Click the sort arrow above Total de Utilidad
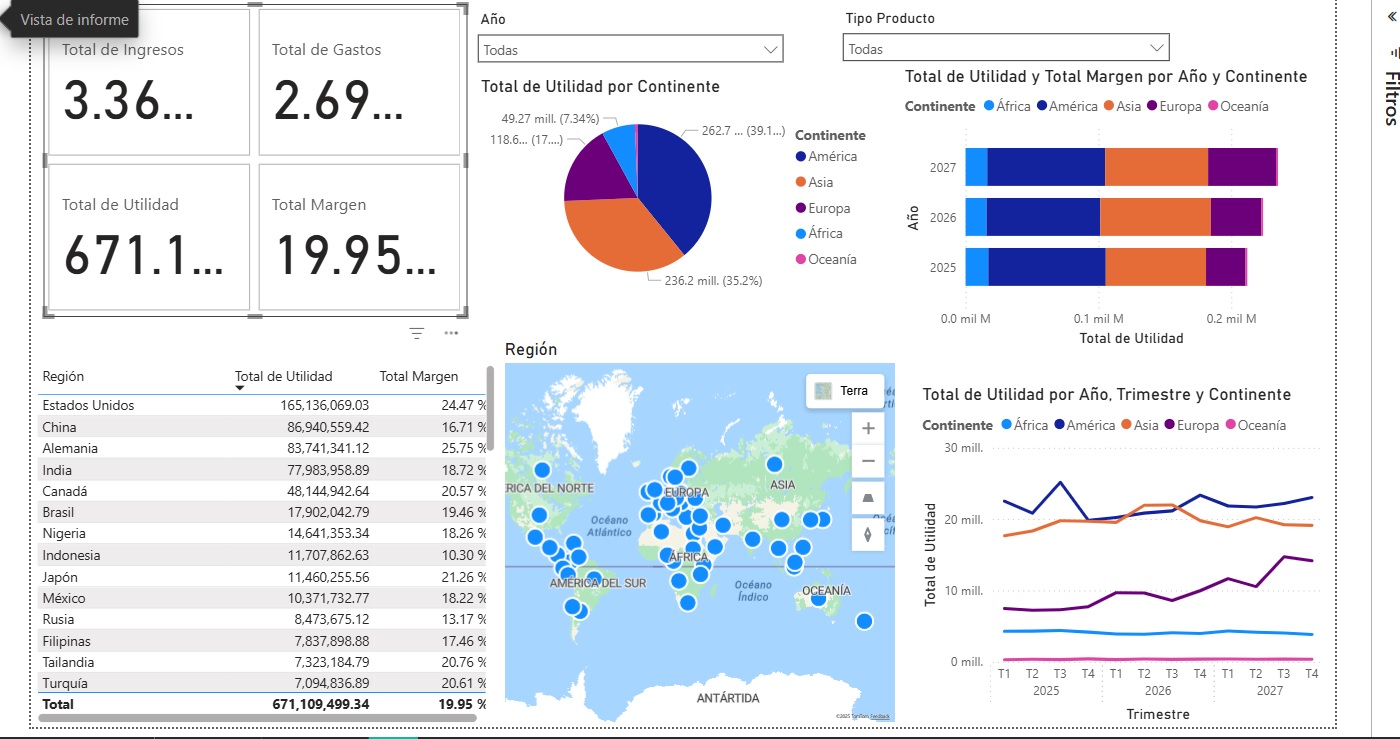 coord(240,388)
